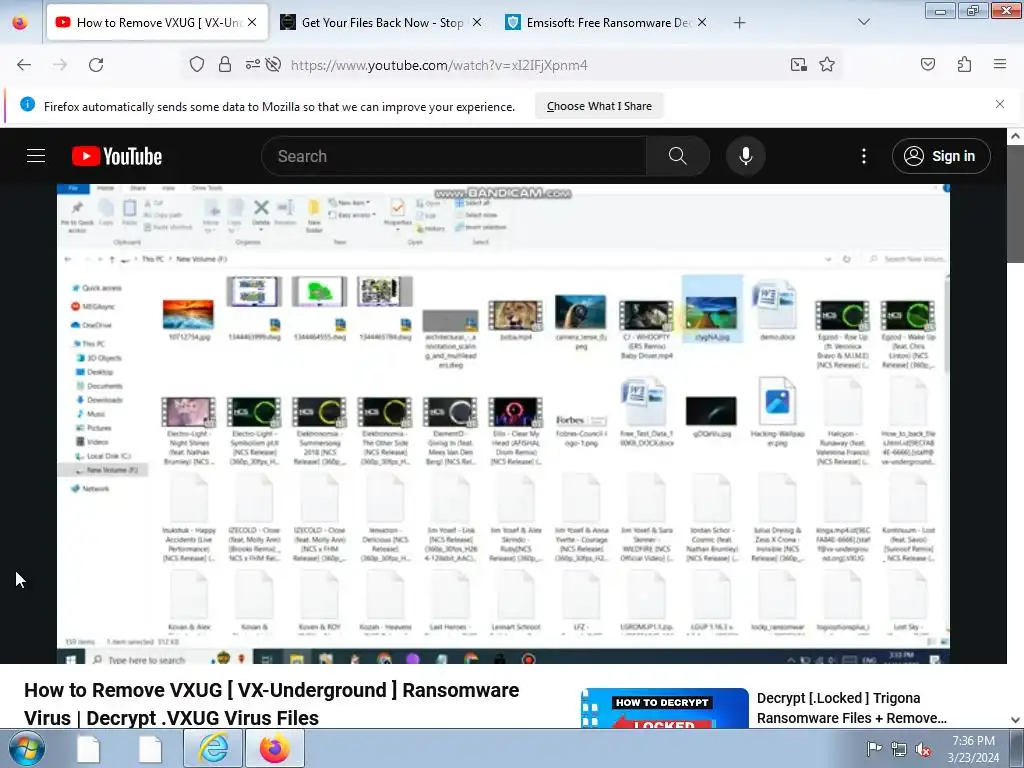The image size is (1024, 768).
Task: Go back with the browser back arrow
Action: 24,65
